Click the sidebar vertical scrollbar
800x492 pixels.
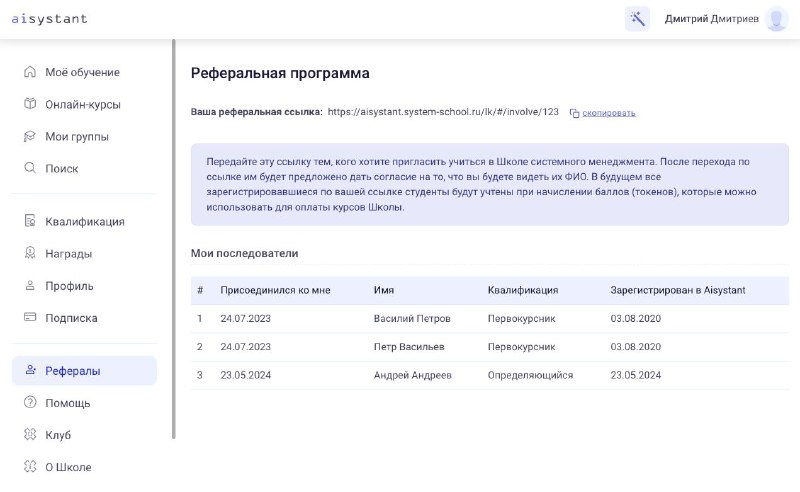point(173,239)
